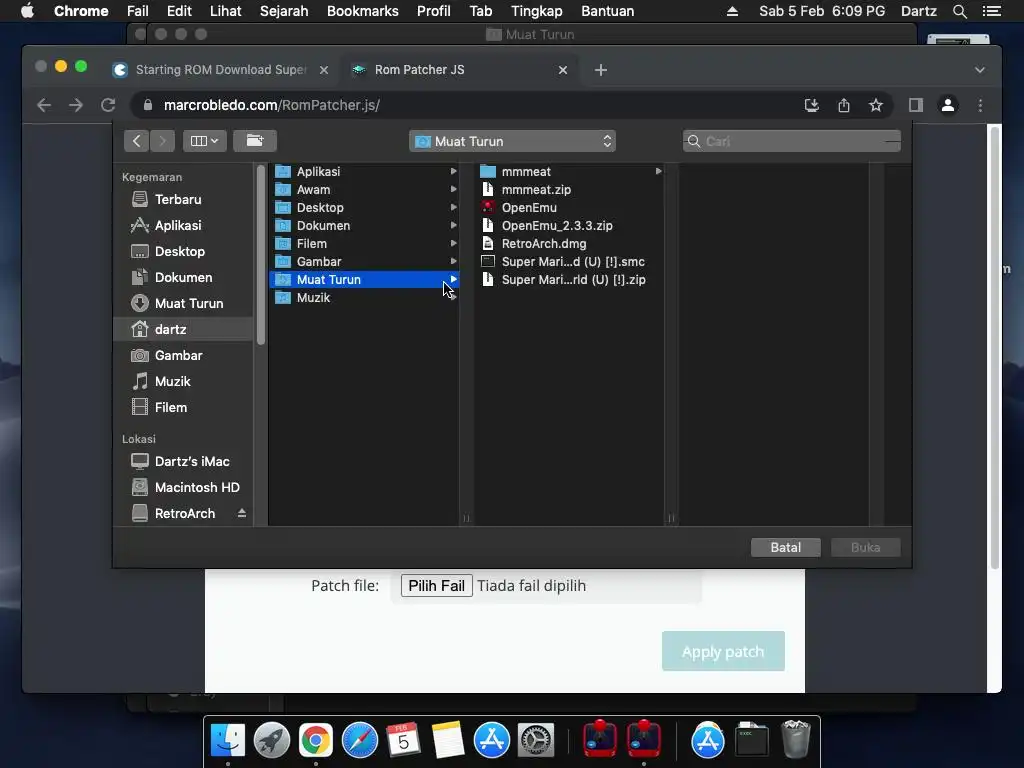Select Muat Turun in sidebar
1024x768 pixels.
pos(183,303)
